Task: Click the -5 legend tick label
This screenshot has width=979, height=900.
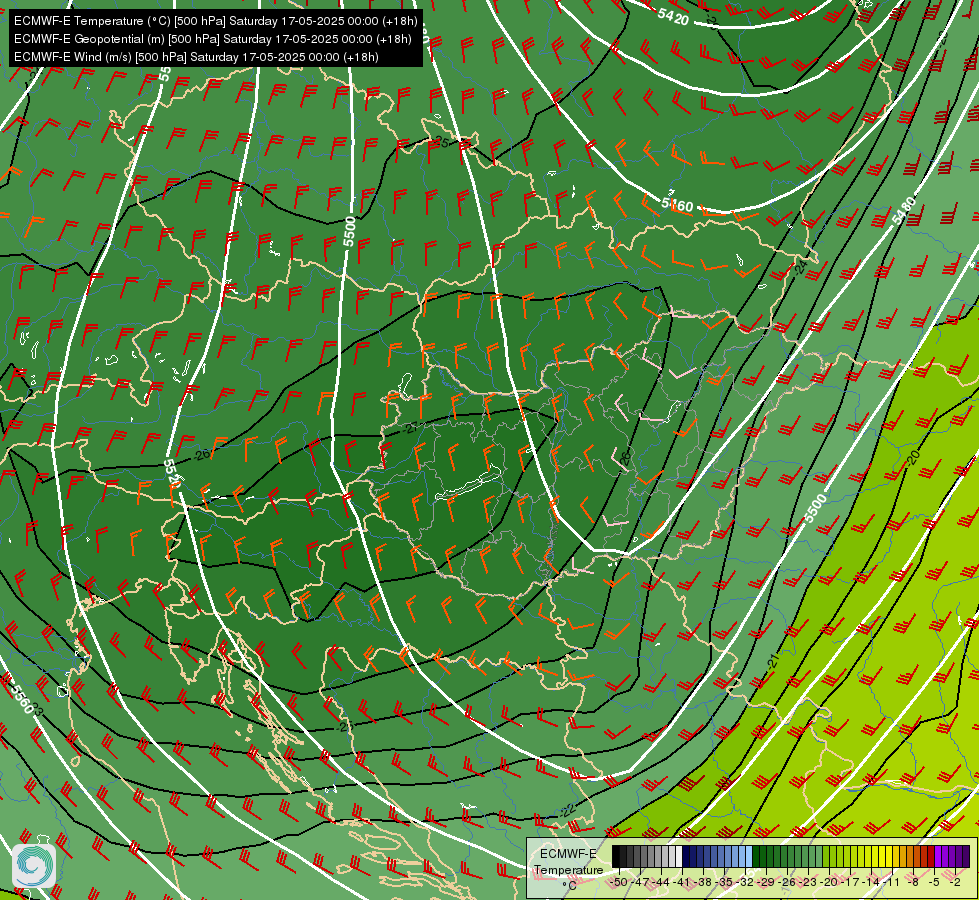Action: (934, 882)
